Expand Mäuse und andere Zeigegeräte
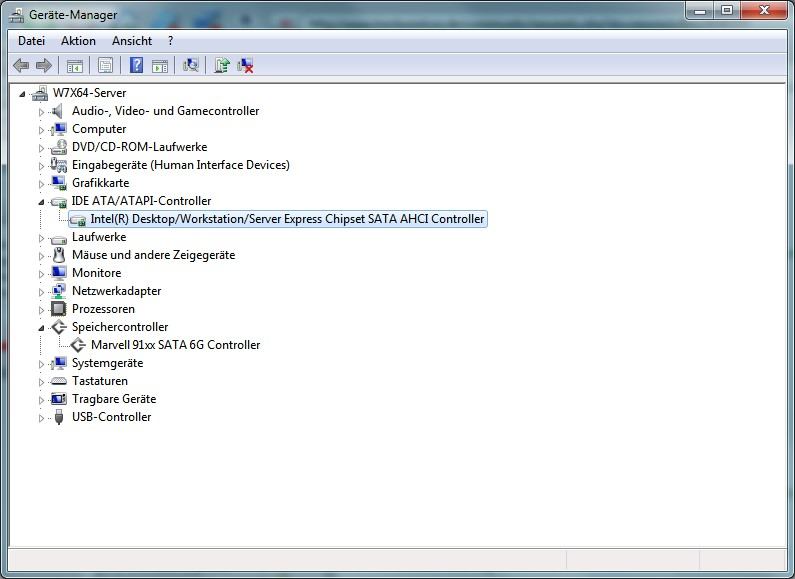 41,256
